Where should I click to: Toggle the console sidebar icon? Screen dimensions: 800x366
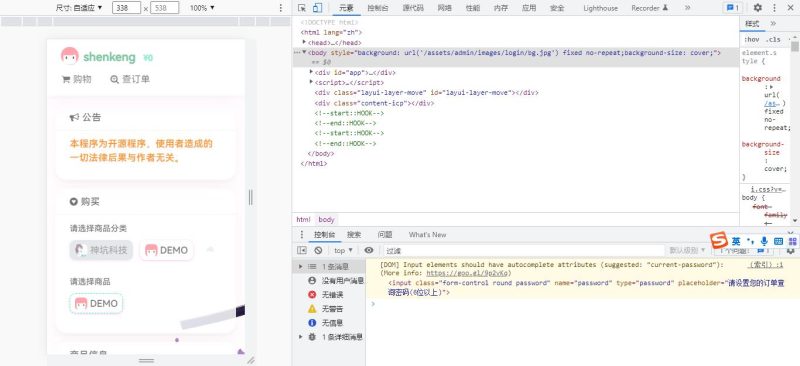302,250
